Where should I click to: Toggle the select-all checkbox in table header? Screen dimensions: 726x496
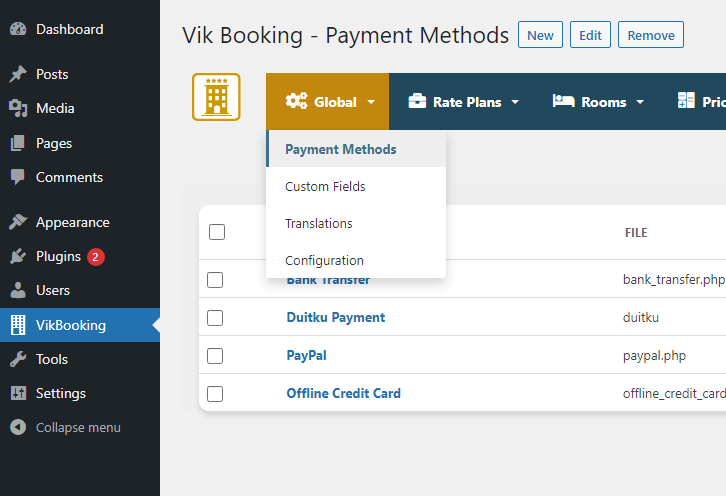tap(217, 232)
